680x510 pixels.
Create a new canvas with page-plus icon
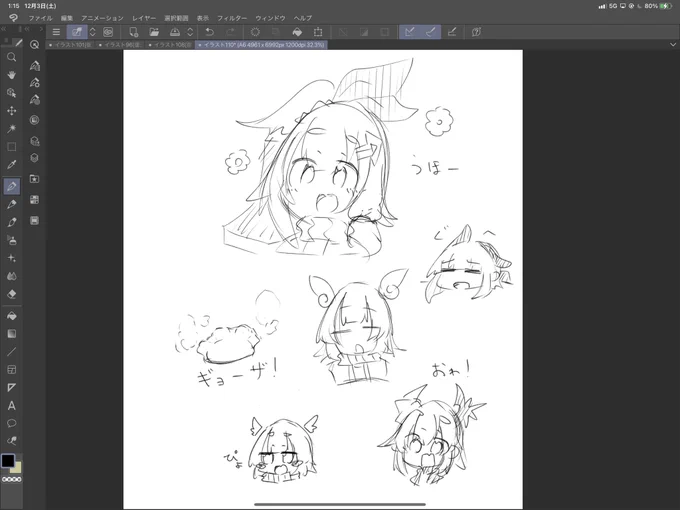[x=134, y=32]
